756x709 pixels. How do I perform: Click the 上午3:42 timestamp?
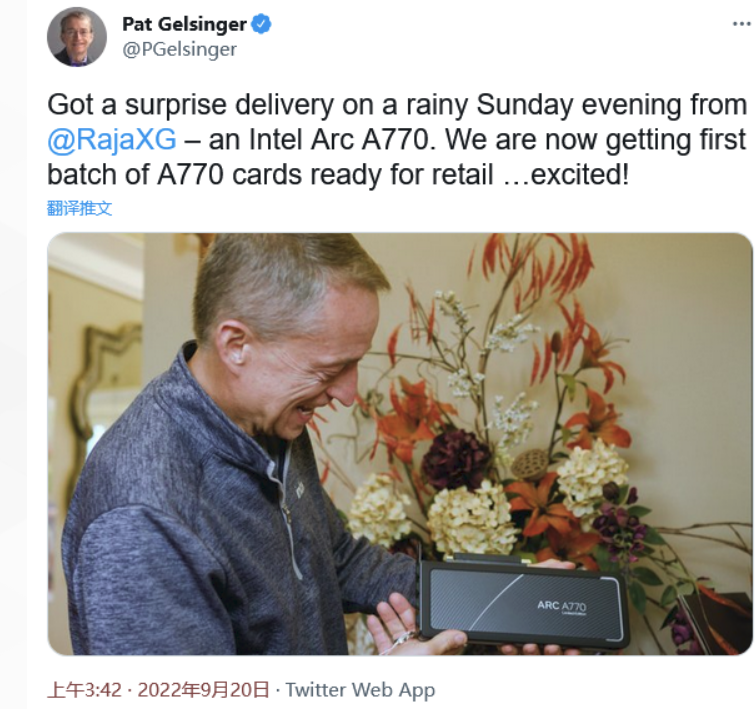(84, 690)
